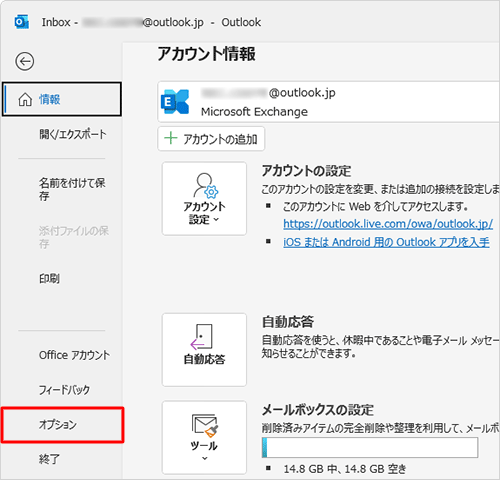Click the back arrow circle icon
The image size is (500, 480).
24,61
